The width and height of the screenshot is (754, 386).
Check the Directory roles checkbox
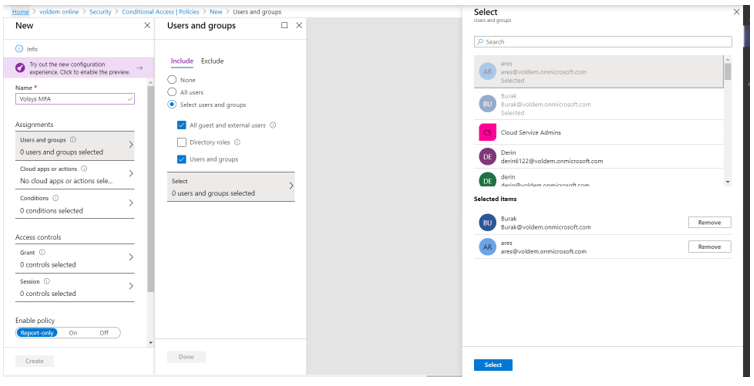tap(181, 142)
